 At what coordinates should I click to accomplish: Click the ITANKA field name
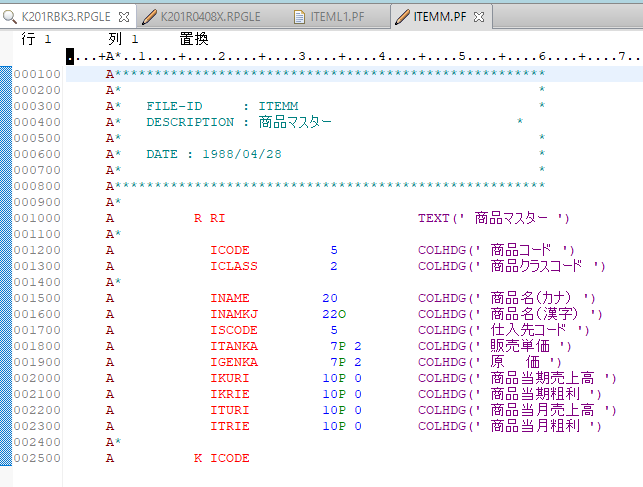(234, 346)
